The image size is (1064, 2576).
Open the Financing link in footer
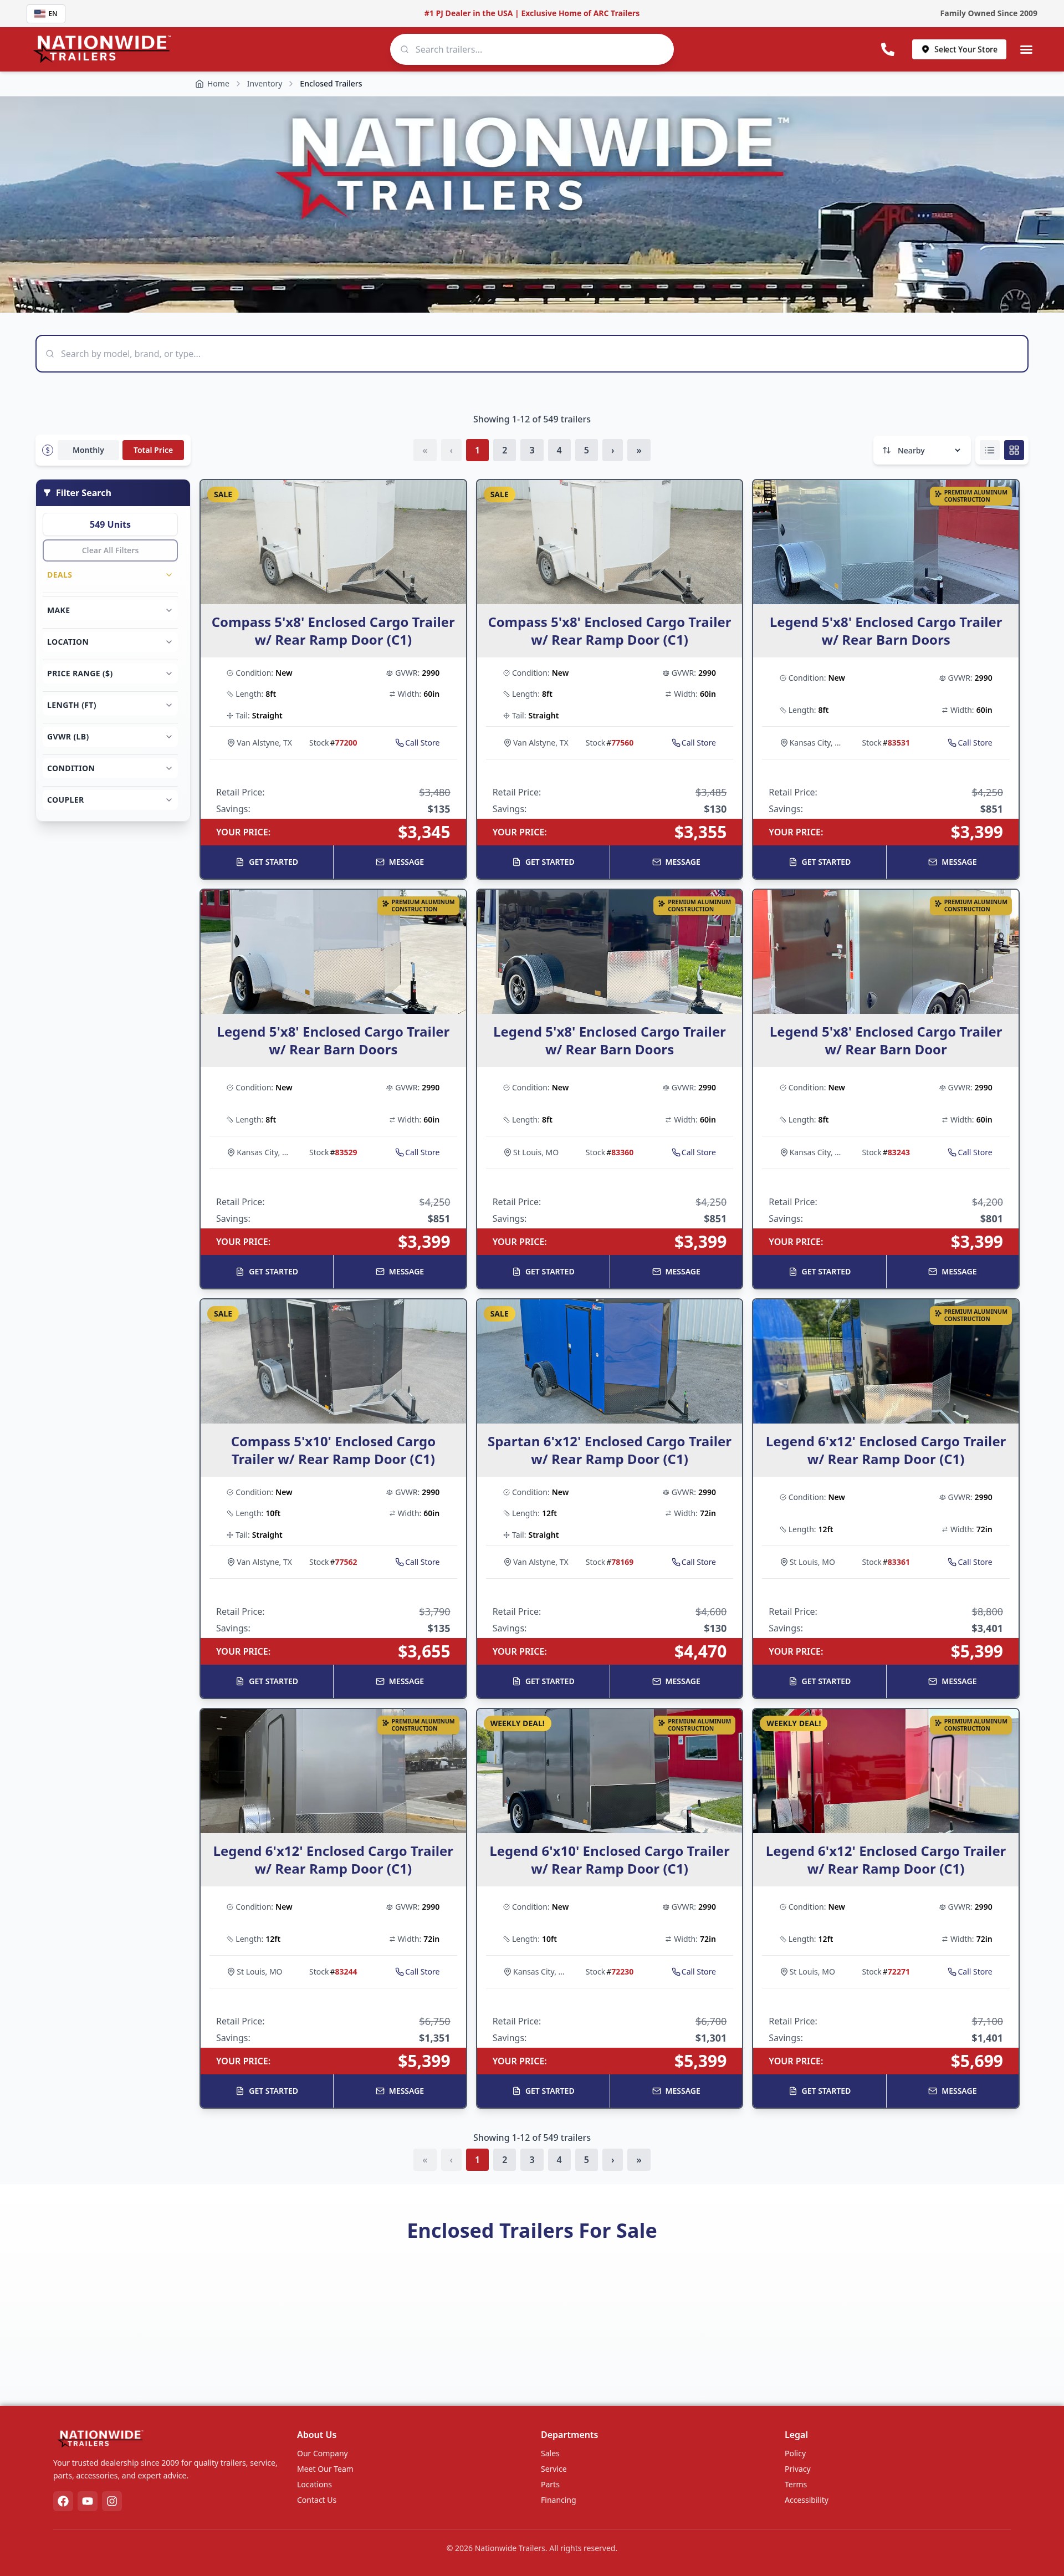pos(558,2500)
